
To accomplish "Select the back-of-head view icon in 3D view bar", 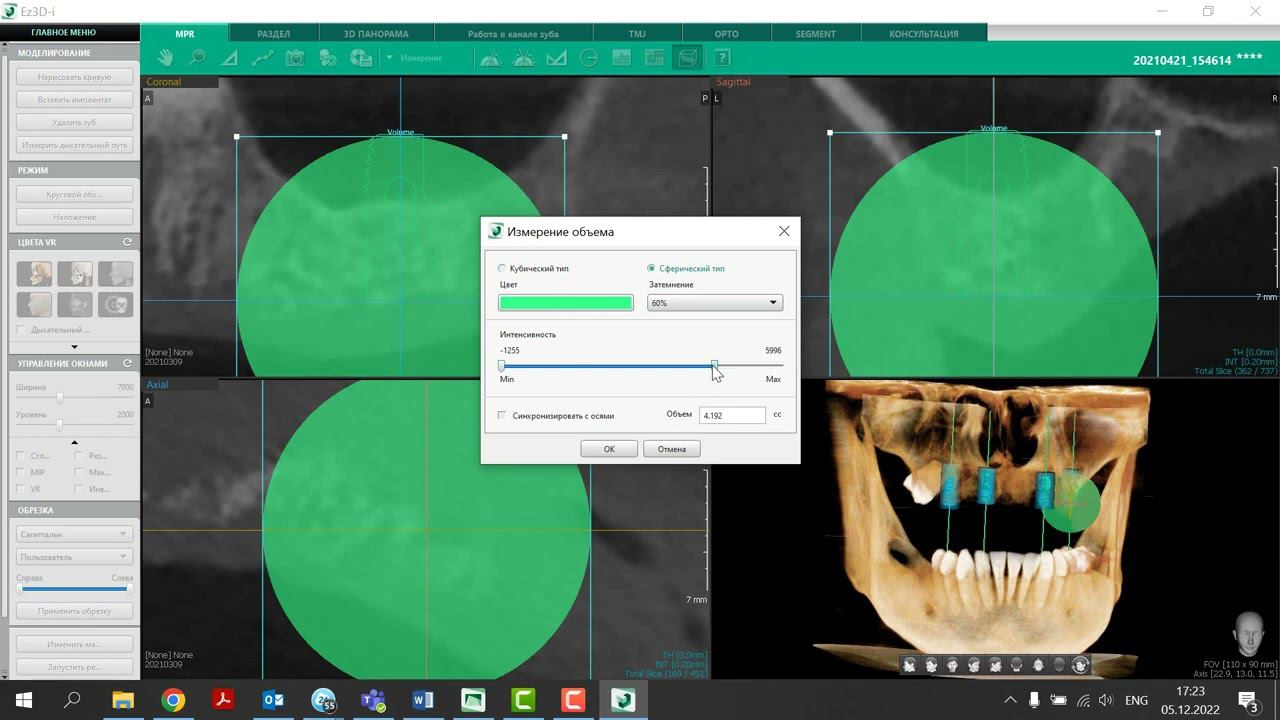I will coord(1017,665).
